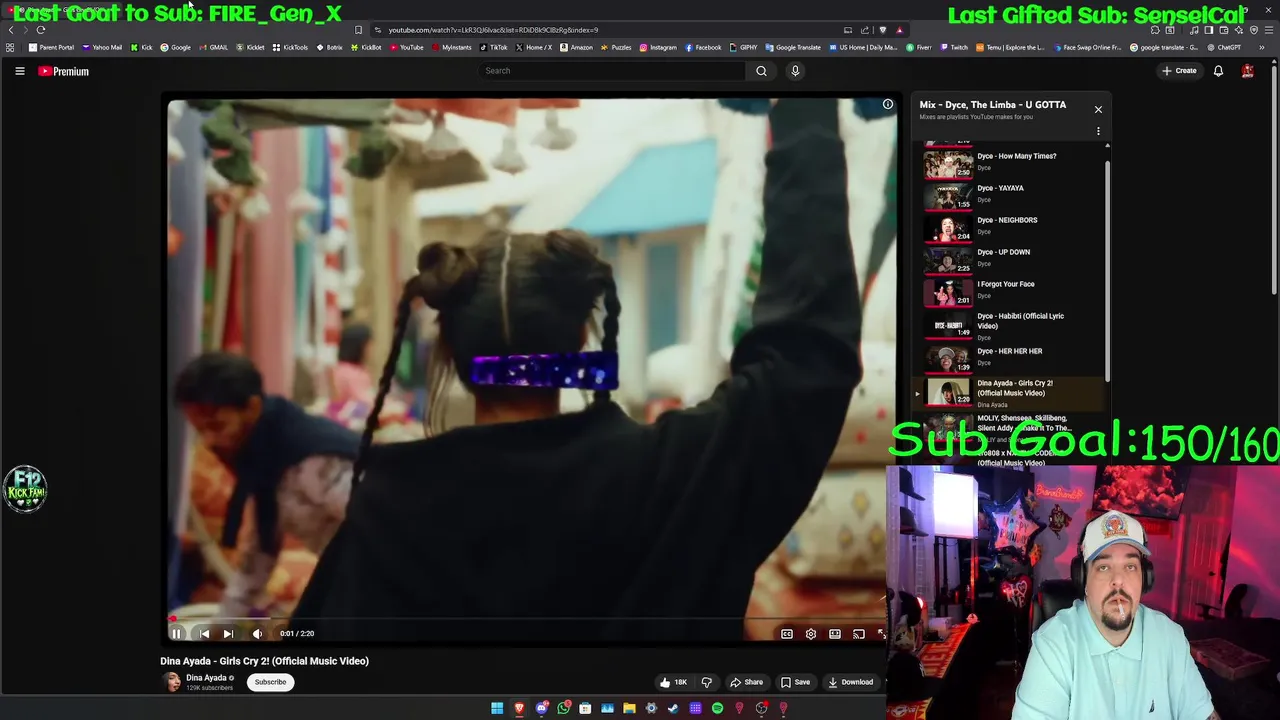Image resolution: width=1280 pixels, height=720 pixels.
Task: Open Discord from the taskbar
Action: pos(541,708)
